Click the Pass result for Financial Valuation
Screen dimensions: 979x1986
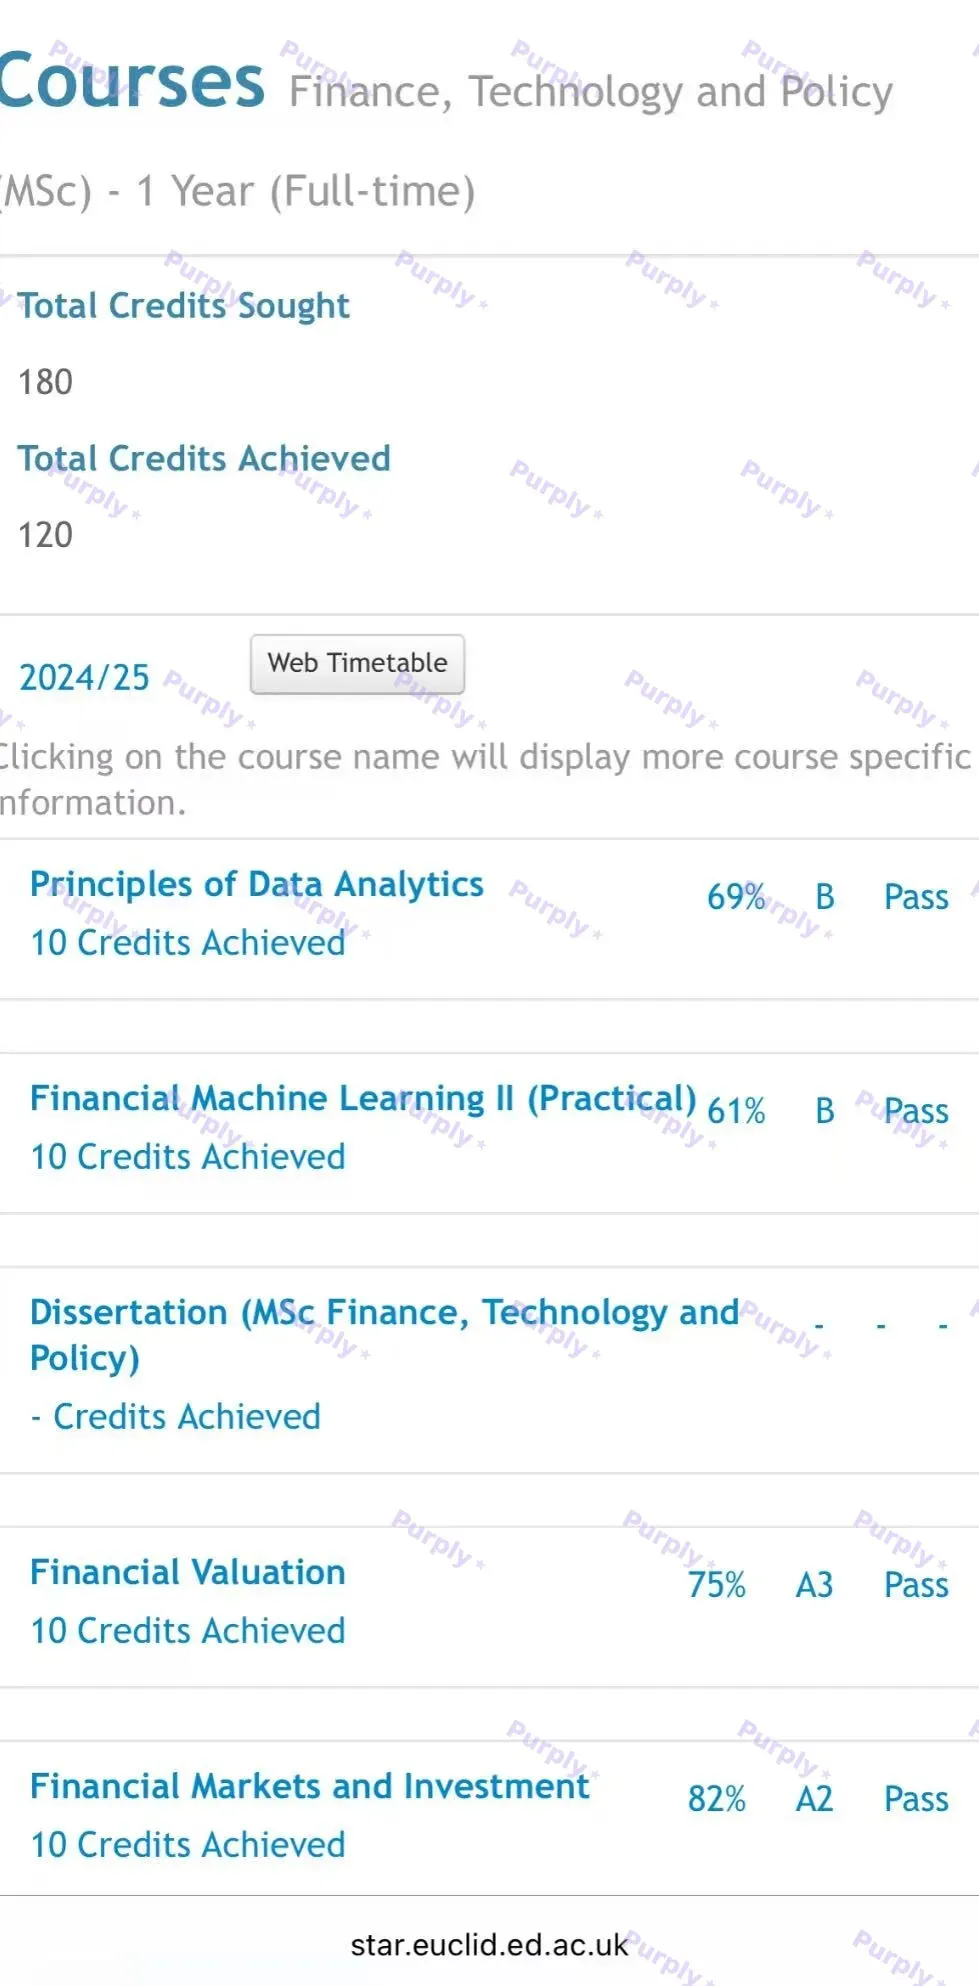(915, 1585)
